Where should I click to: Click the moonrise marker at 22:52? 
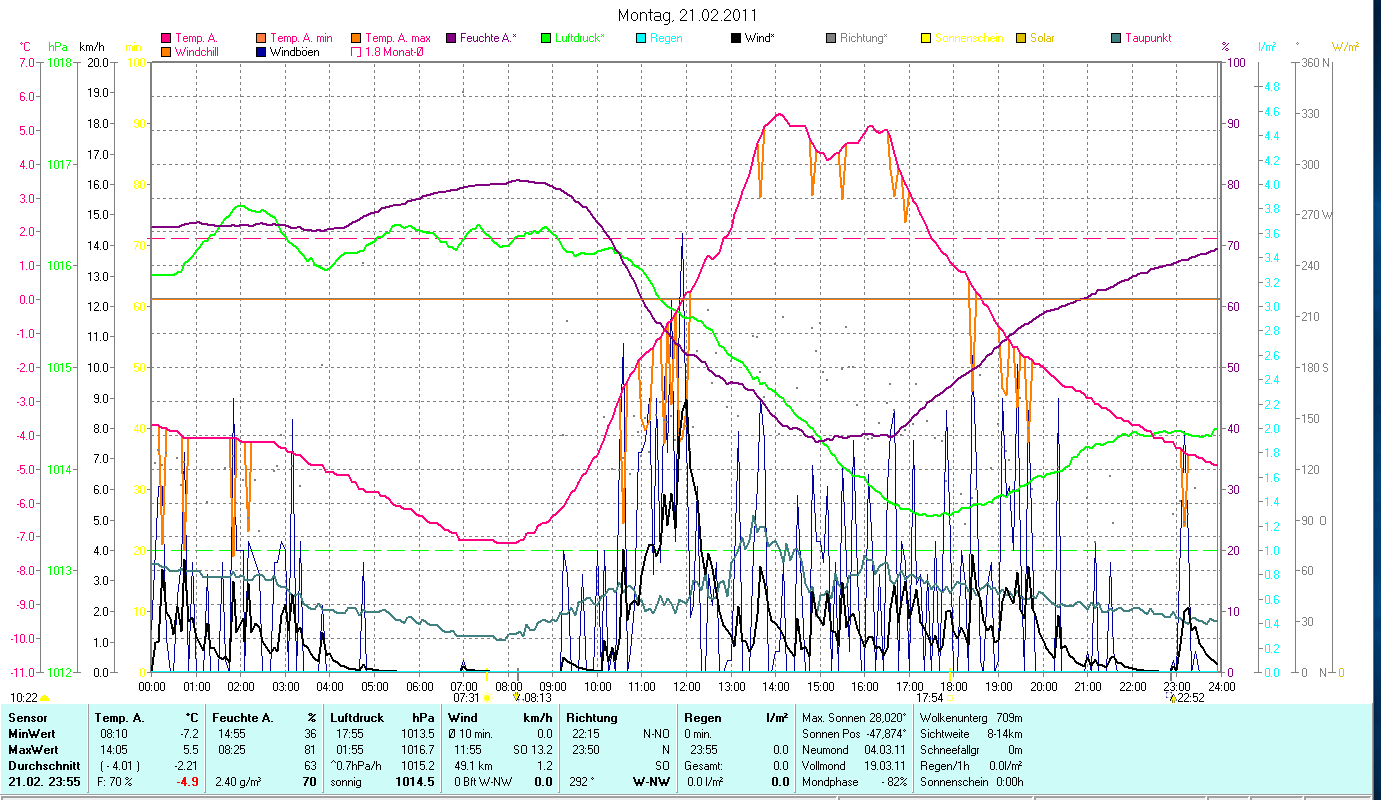click(x=1172, y=697)
